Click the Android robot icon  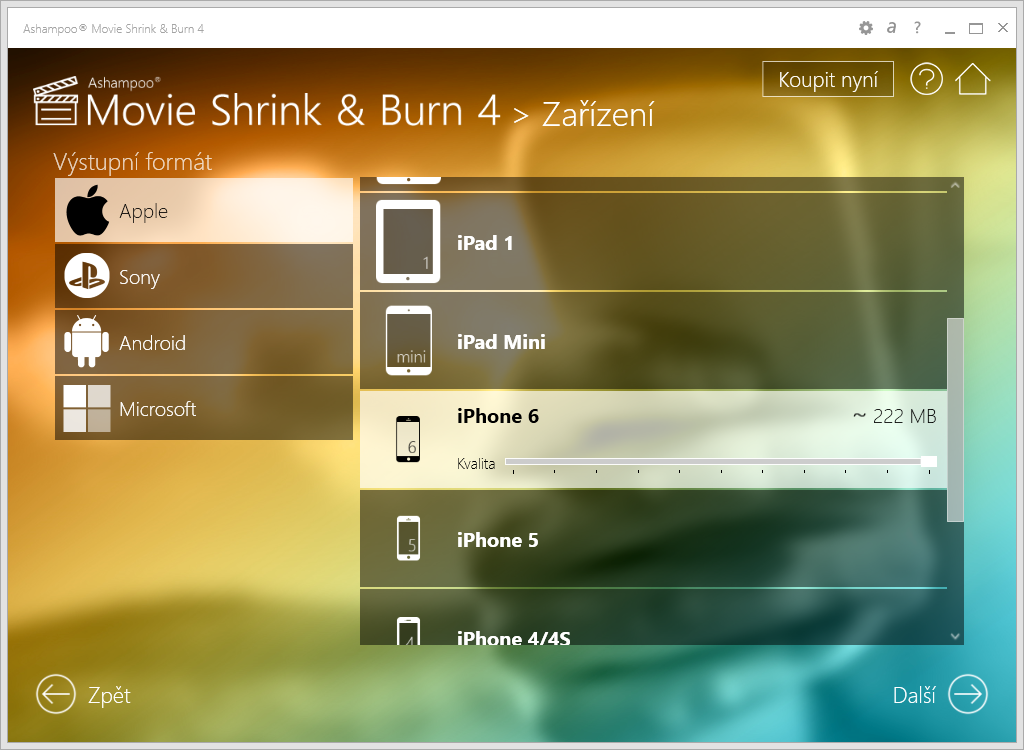click(86, 341)
